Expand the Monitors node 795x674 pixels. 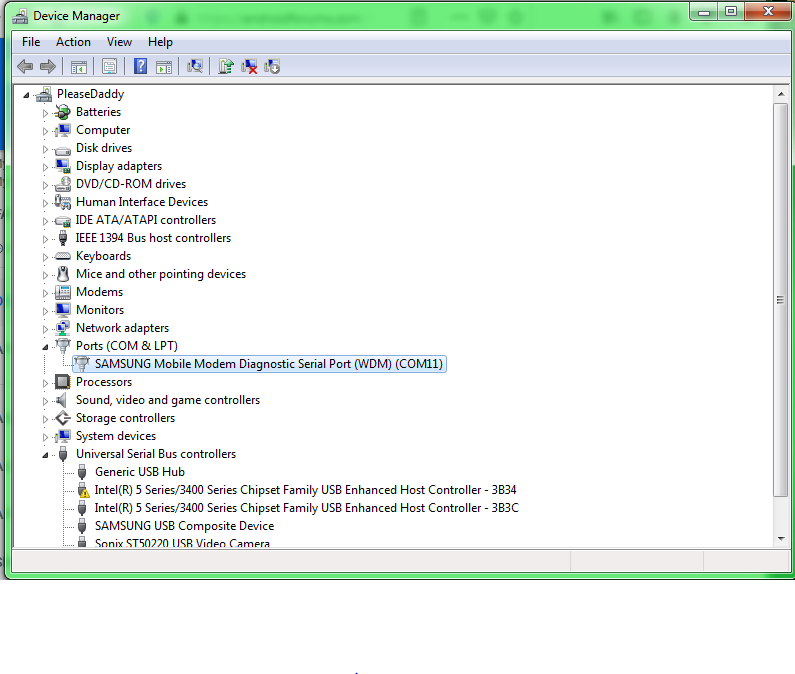45,311
